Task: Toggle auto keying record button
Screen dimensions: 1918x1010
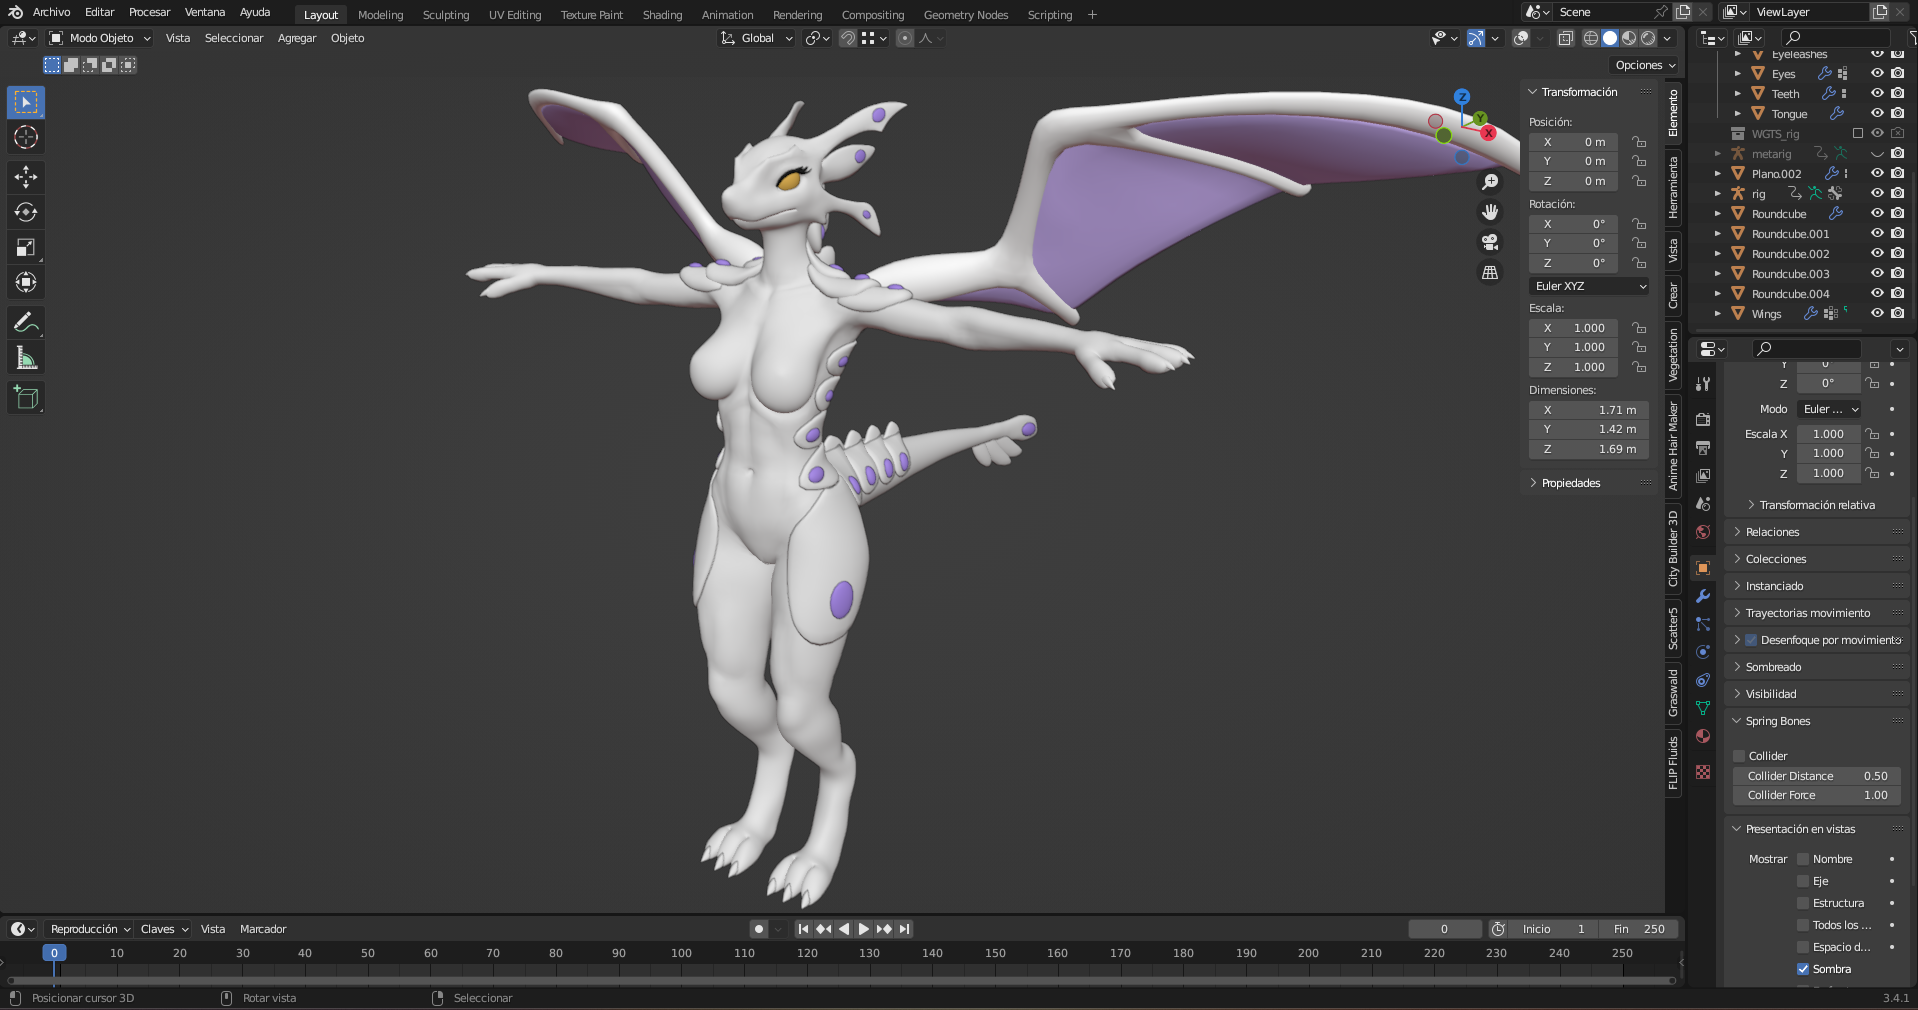Action: pyautogui.click(x=759, y=929)
